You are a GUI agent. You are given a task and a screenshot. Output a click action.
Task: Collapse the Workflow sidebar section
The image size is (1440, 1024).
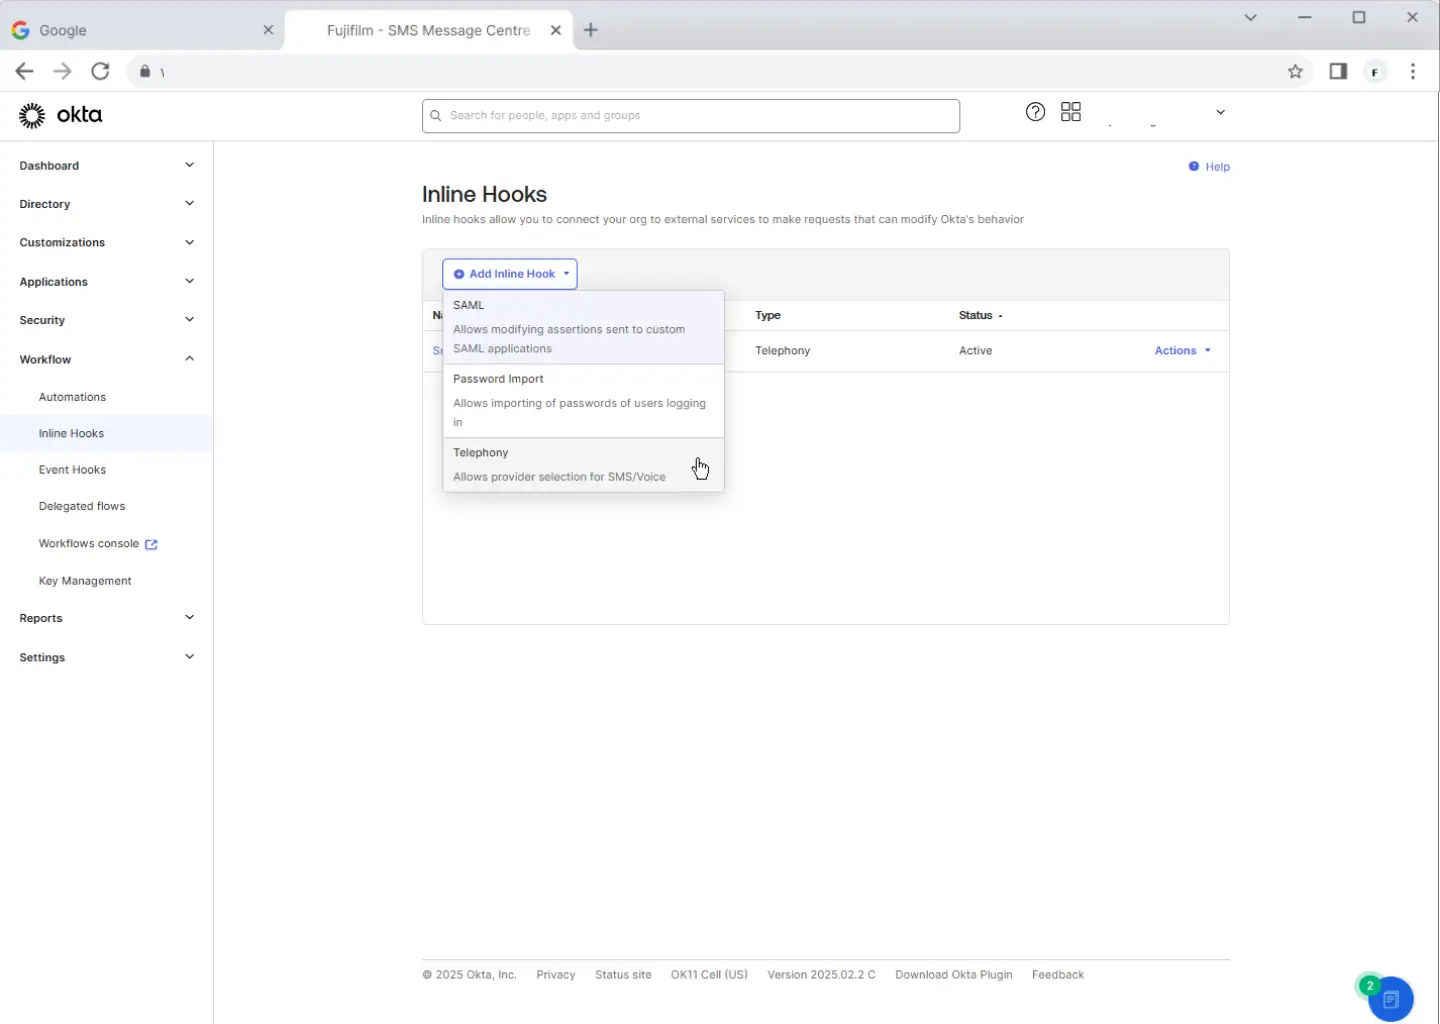106,359
